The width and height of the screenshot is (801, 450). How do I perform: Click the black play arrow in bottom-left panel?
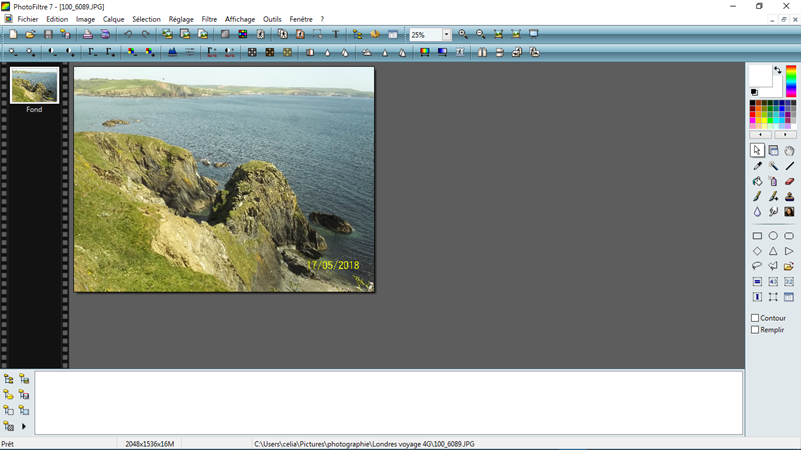tap(24, 427)
